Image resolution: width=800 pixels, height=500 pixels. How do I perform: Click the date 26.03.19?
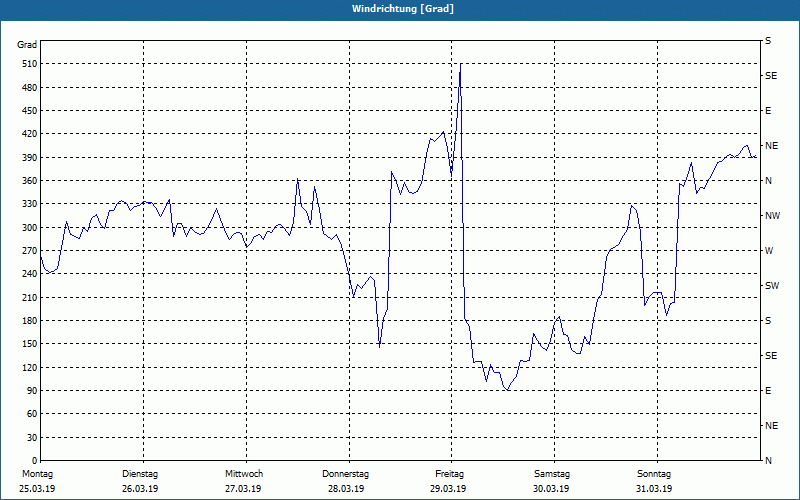point(140,489)
